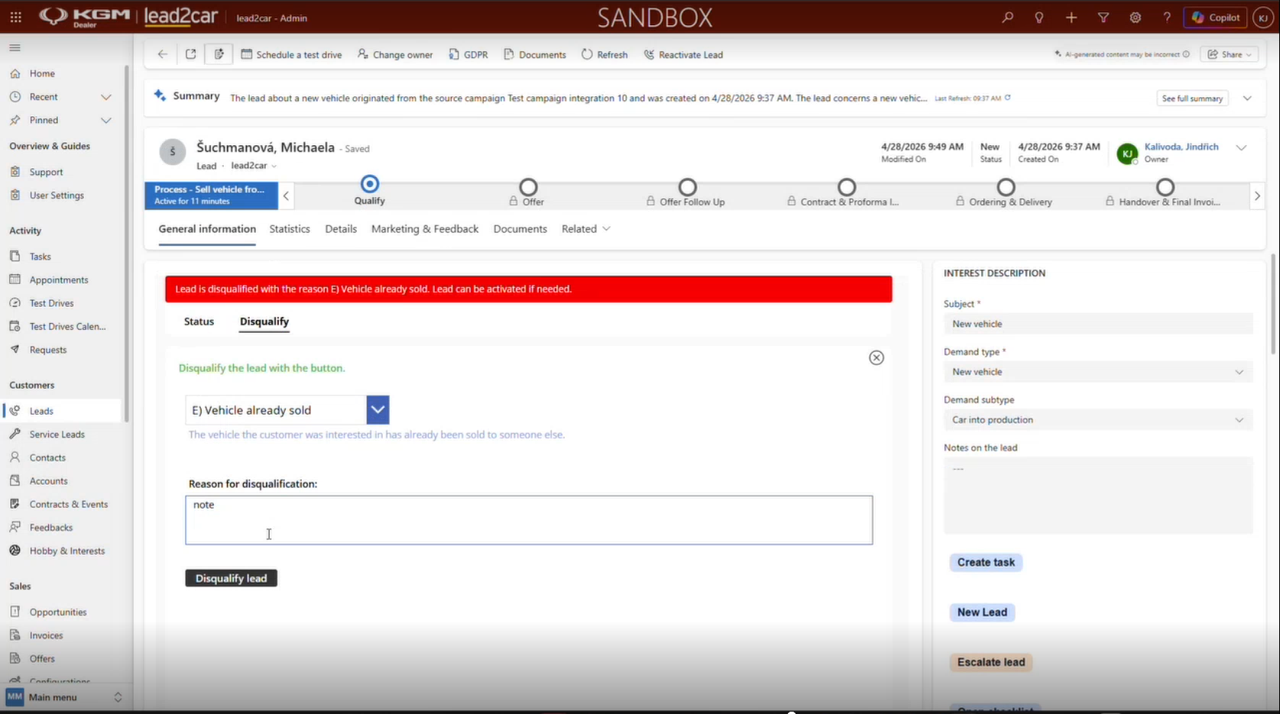Switch to the Marketing & Feedback tab
This screenshot has width=1280, height=714.
(425, 229)
